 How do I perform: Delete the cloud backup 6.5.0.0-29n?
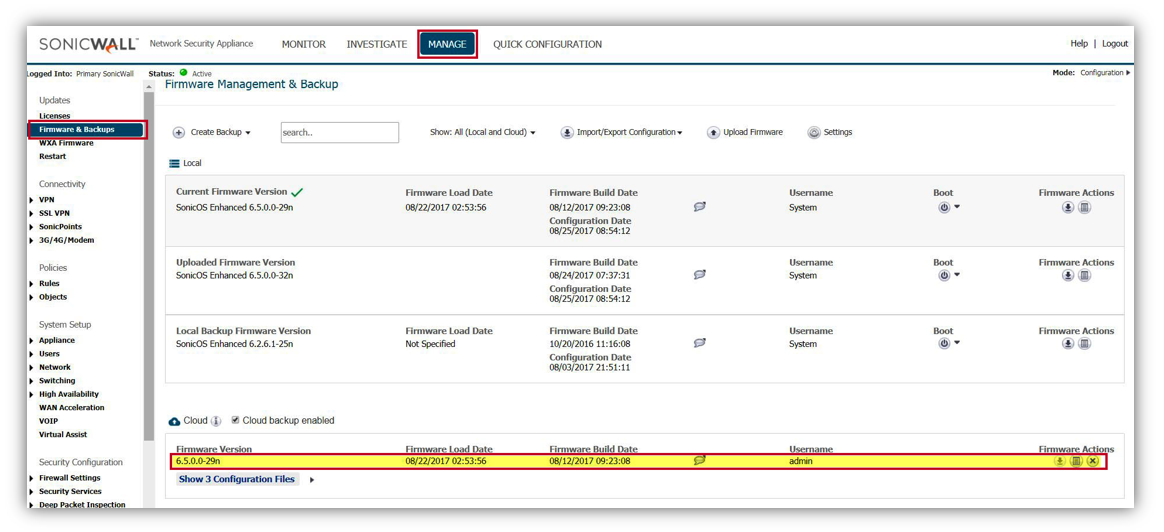point(1093,461)
